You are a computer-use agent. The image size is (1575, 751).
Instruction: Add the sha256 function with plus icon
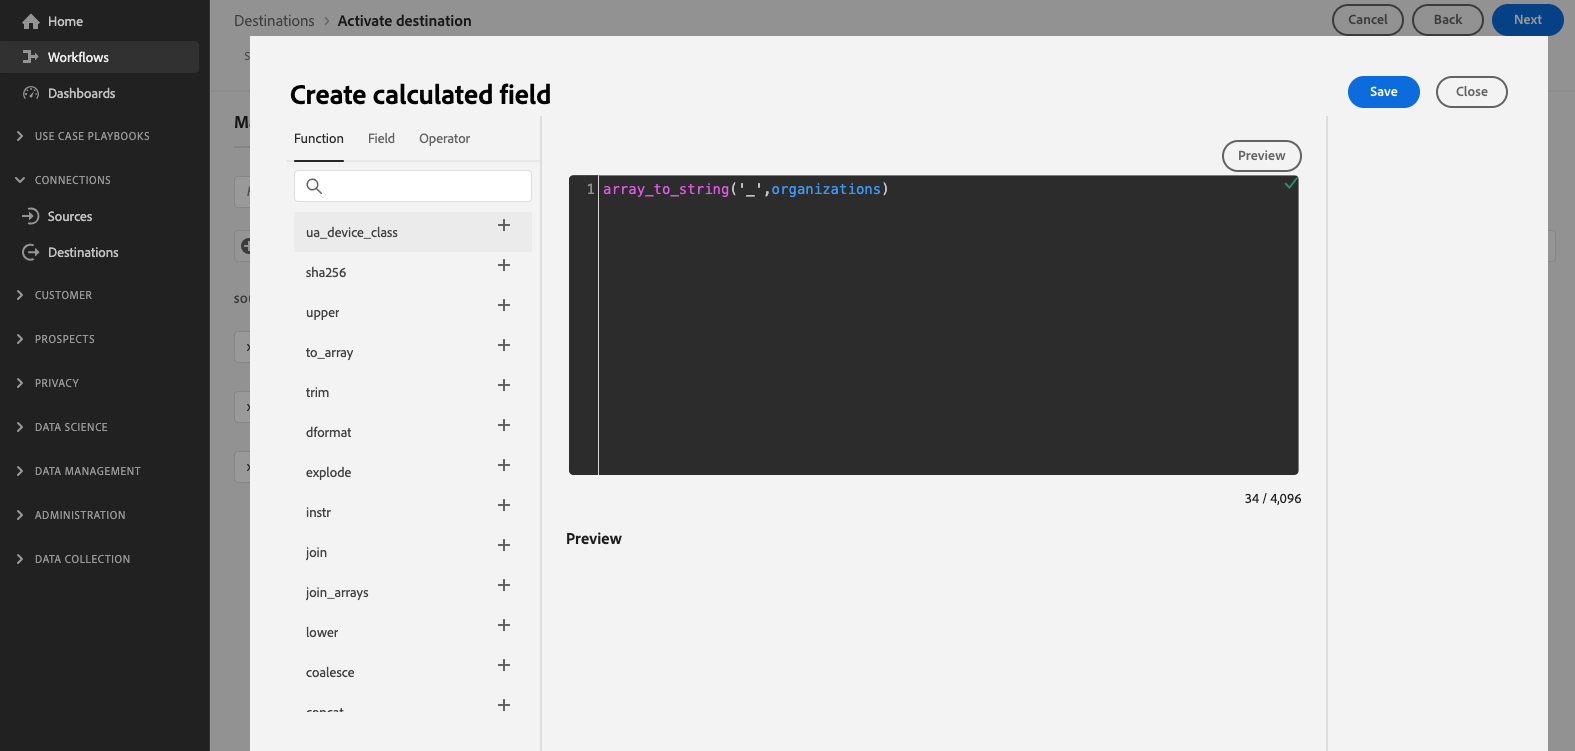pos(504,265)
